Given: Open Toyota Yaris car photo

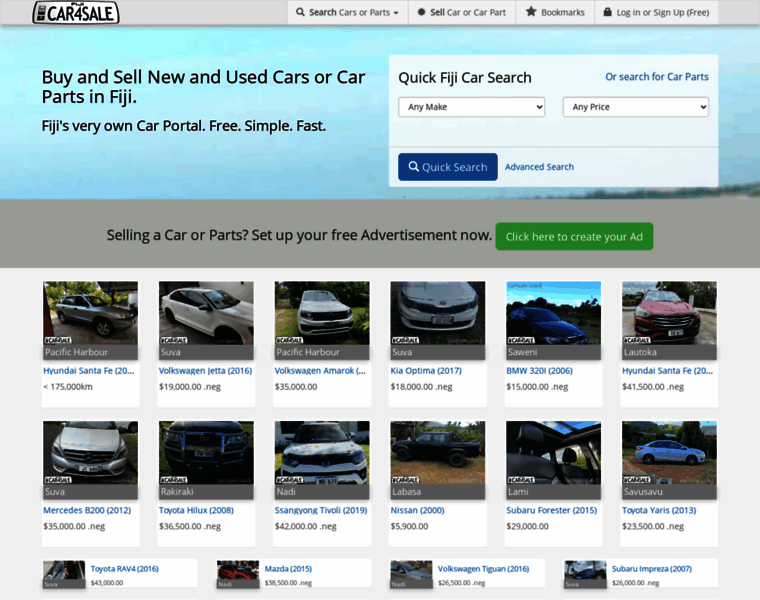Looking at the screenshot, I should (669, 453).
